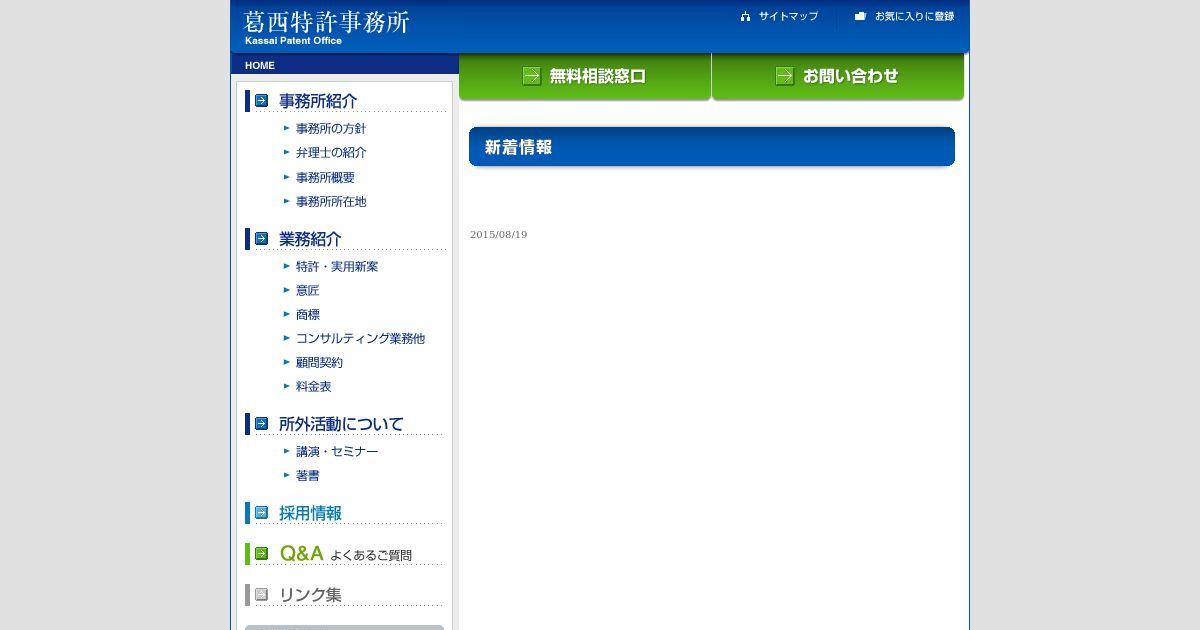This screenshot has width=1200, height=630.
Task: Click the date text 2015/08/19
Action: tap(498, 234)
